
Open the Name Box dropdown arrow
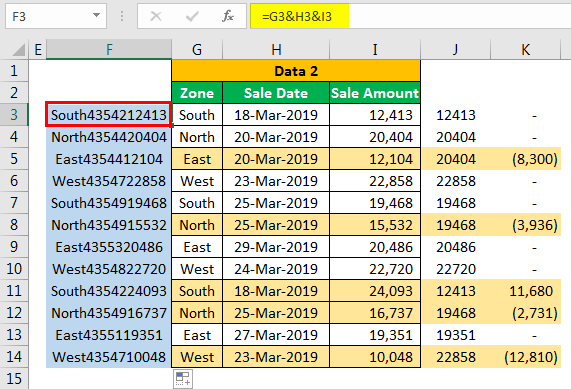click(96, 16)
